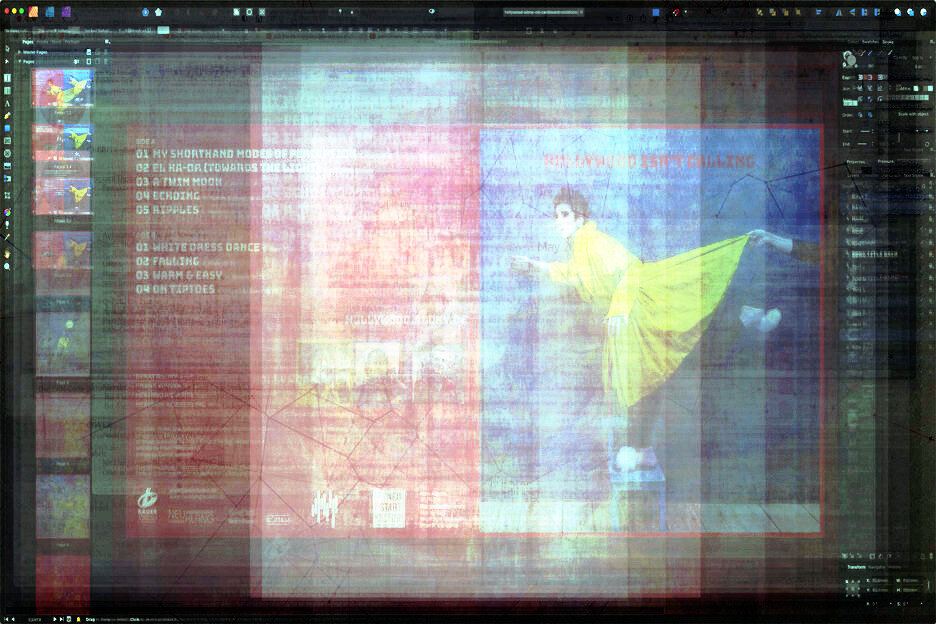Expand the Master Pages section

click(20, 53)
